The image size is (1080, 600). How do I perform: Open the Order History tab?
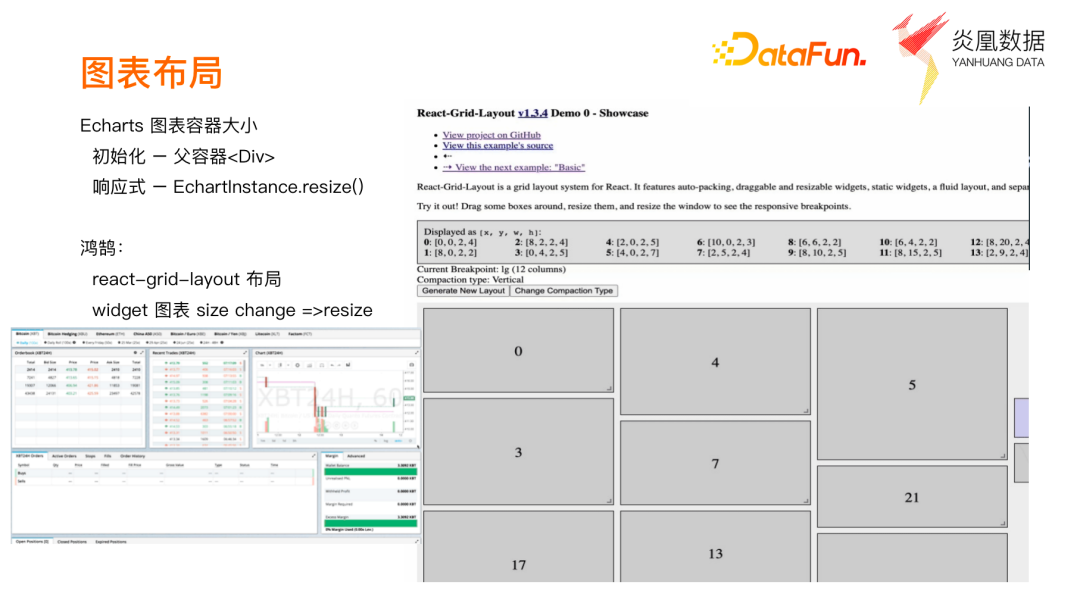pos(132,456)
